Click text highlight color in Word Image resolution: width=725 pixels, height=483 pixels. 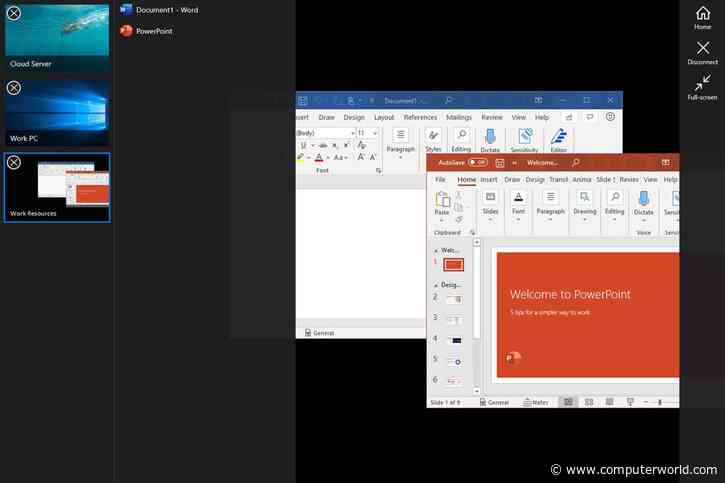tap(301, 158)
